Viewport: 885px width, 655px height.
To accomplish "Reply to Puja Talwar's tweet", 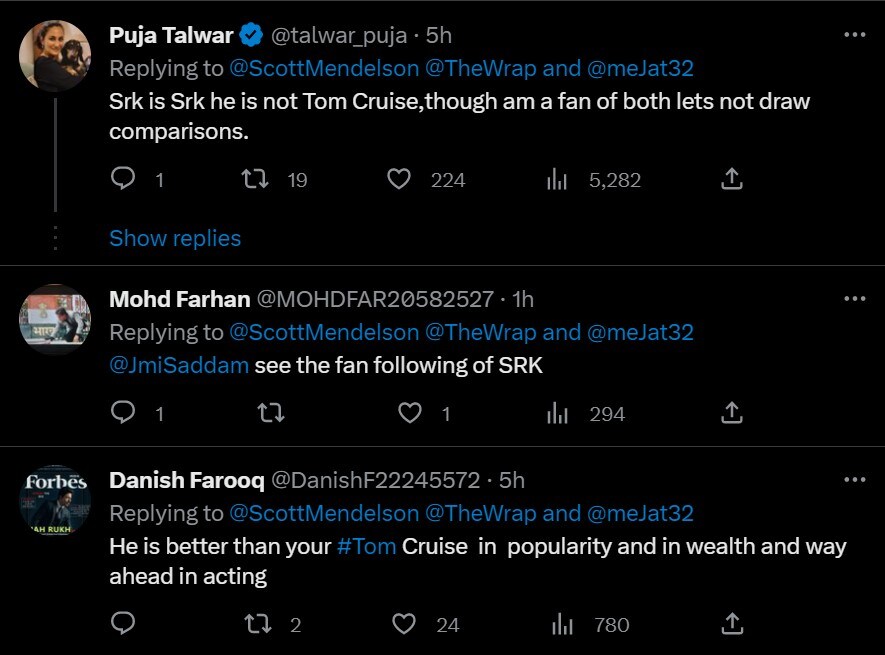I will pyautogui.click(x=123, y=179).
